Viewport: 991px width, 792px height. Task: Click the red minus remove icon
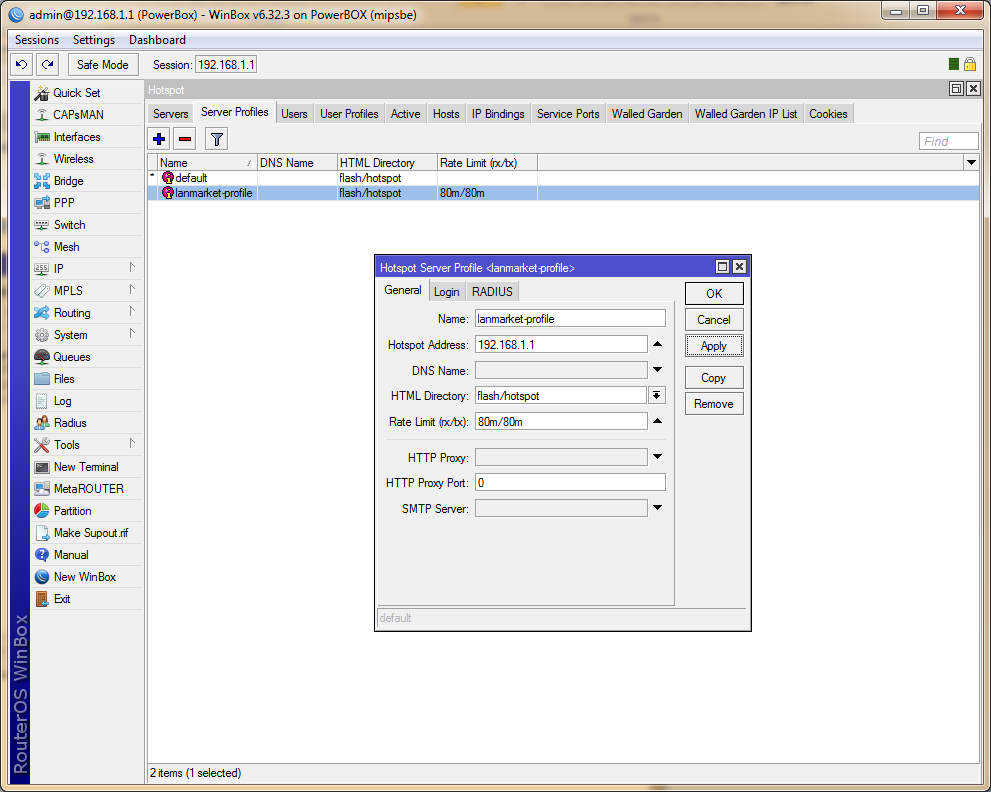[185, 139]
